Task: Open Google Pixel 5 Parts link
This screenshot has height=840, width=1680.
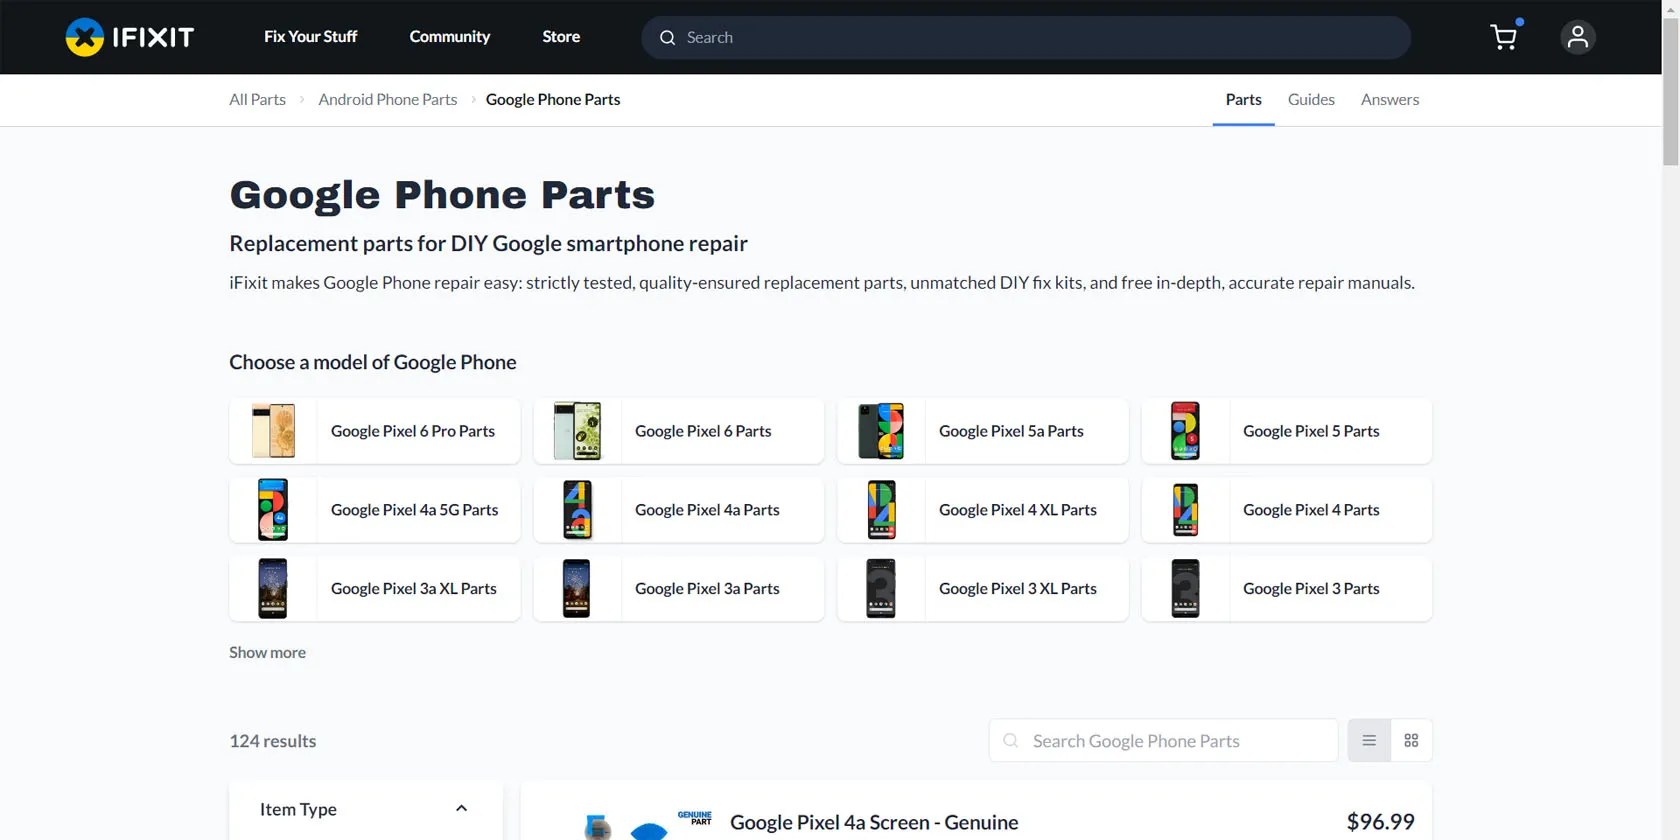Action: pyautogui.click(x=1311, y=431)
